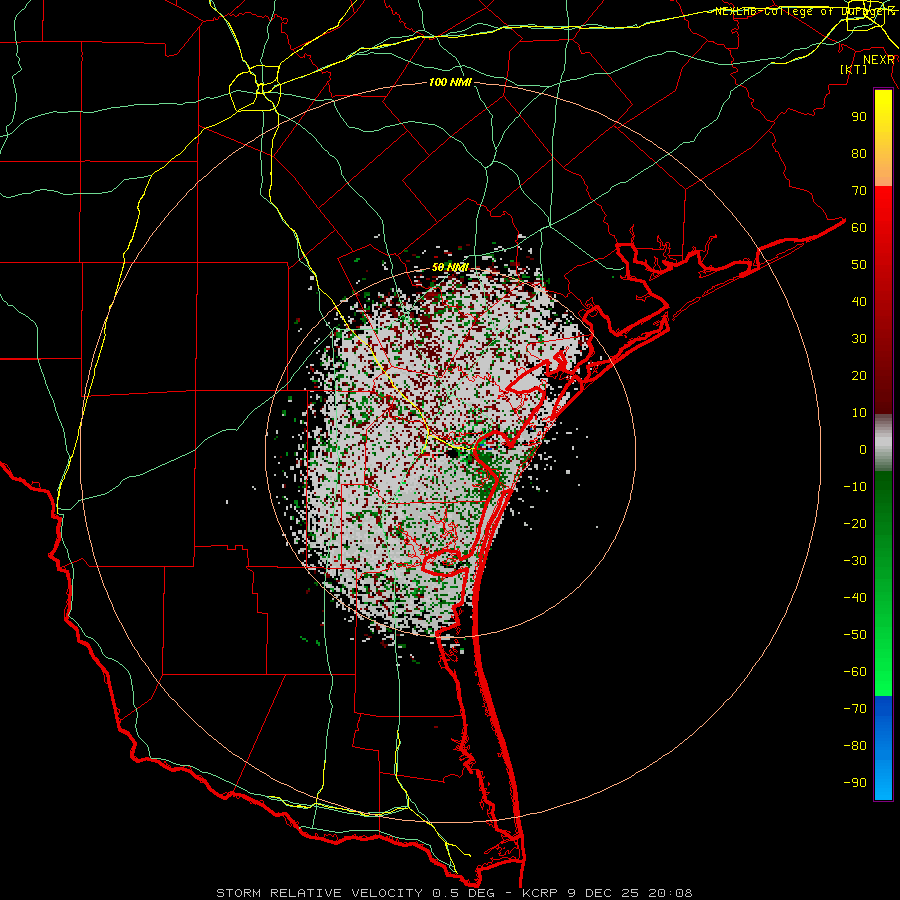Click the "50 NMI" range ring label
Viewport: 900px width, 900px height.
(x=450, y=267)
